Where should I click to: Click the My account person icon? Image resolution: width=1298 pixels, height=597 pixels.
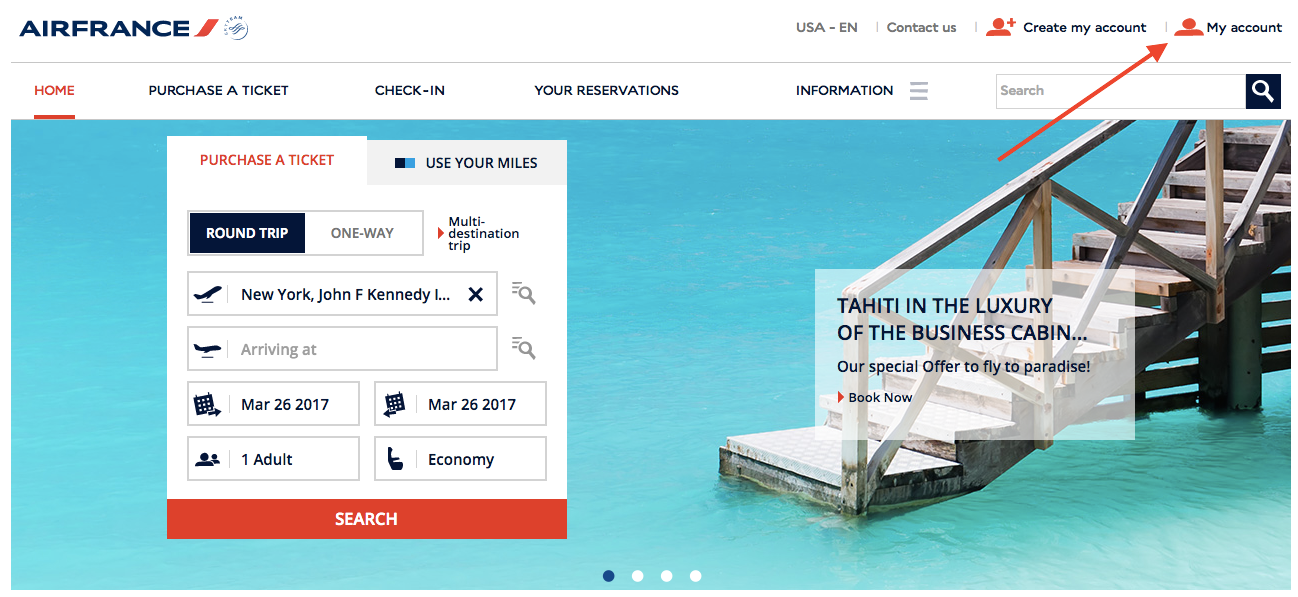[x=1188, y=27]
